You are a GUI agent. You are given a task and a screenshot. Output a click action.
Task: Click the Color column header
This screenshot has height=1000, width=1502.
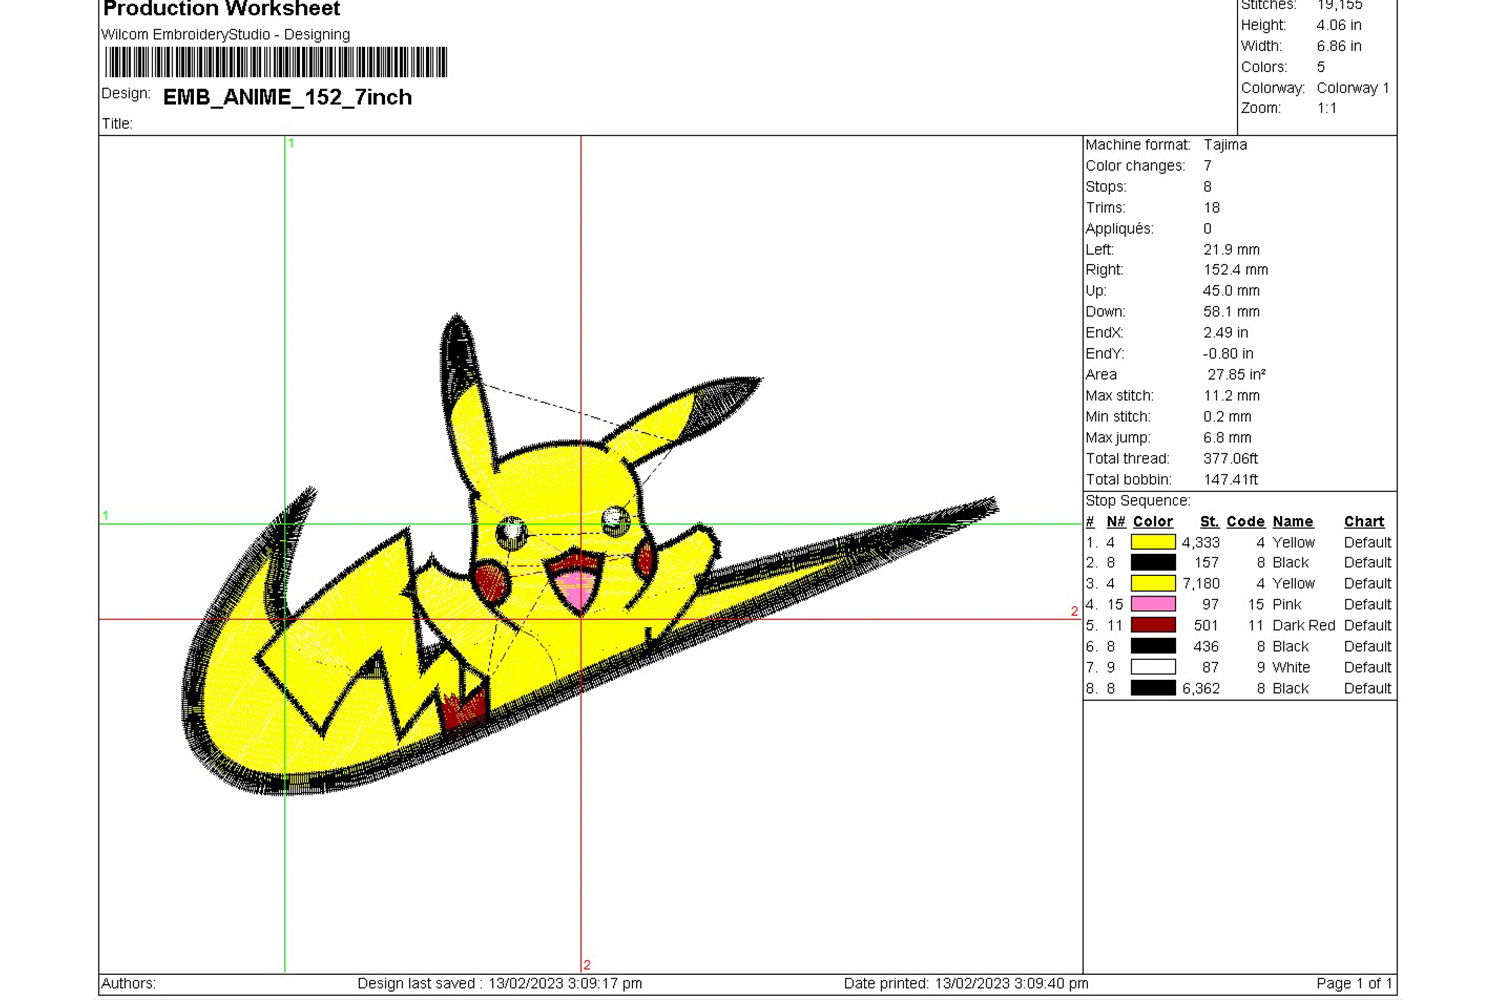pos(1153,521)
